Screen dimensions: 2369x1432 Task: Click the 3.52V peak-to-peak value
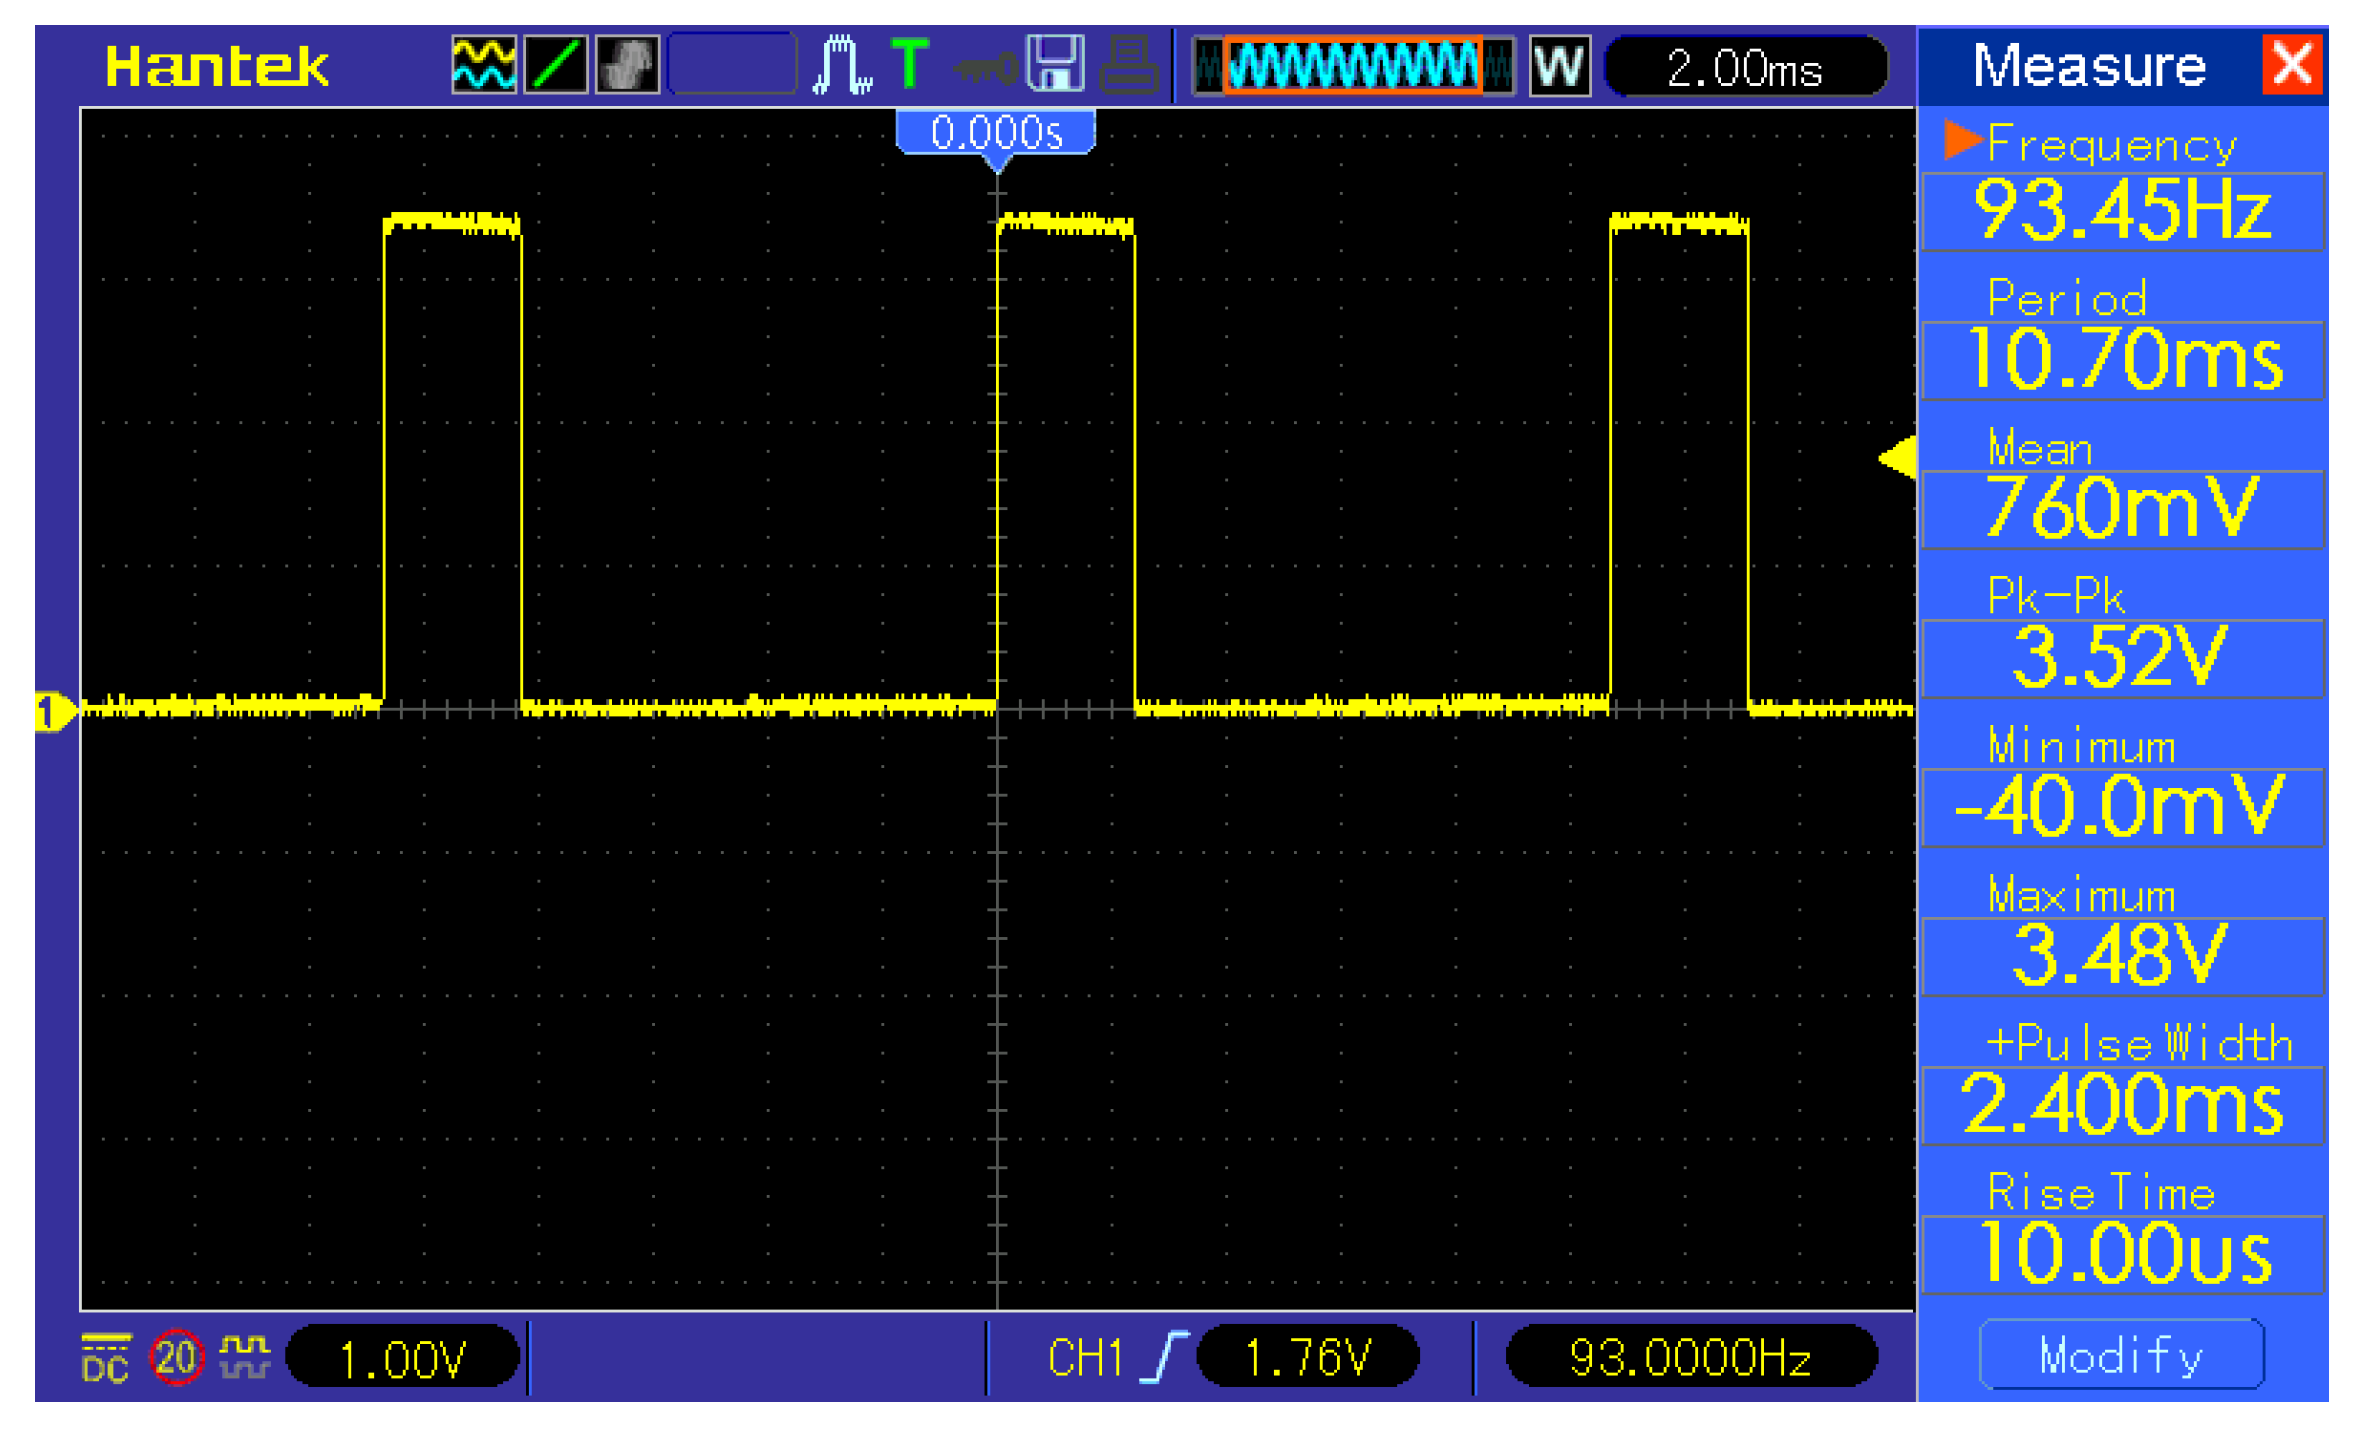coord(2123,658)
